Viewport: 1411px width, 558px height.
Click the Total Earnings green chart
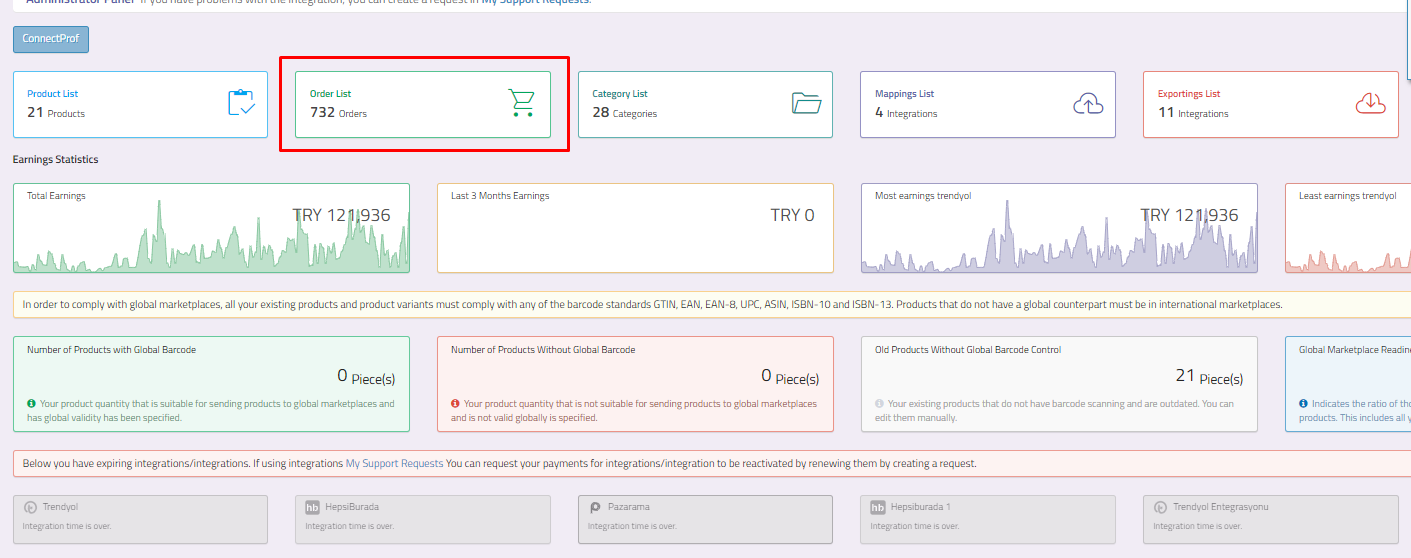tap(211, 245)
